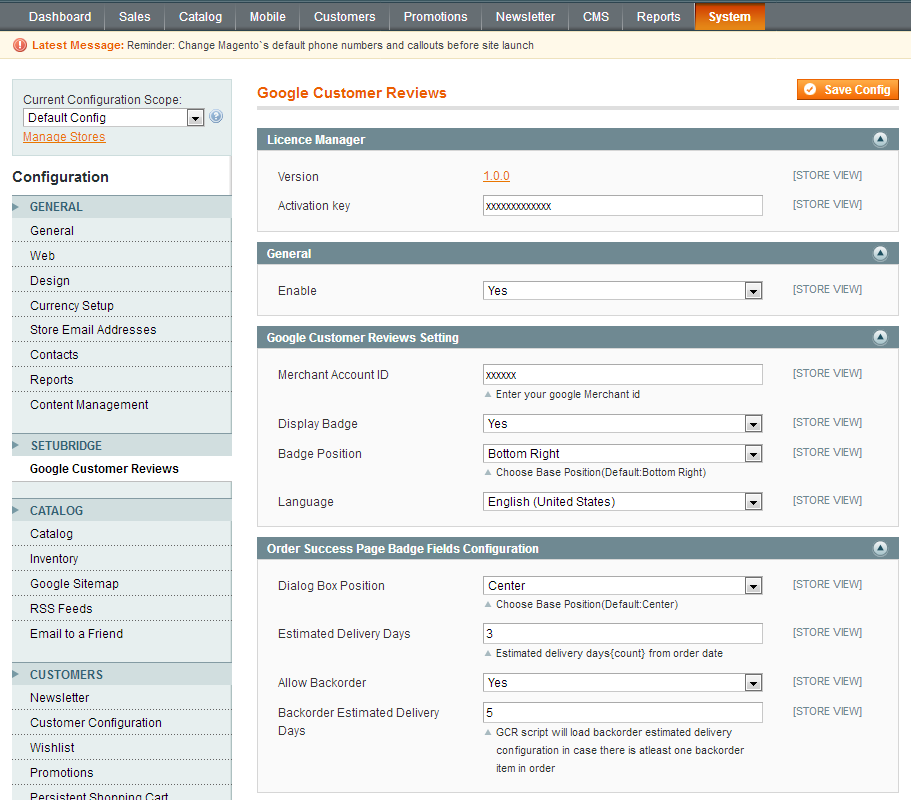Open the Current Configuration Scope dropdown
Screen dimensions: 911x800
[x=113, y=118]
